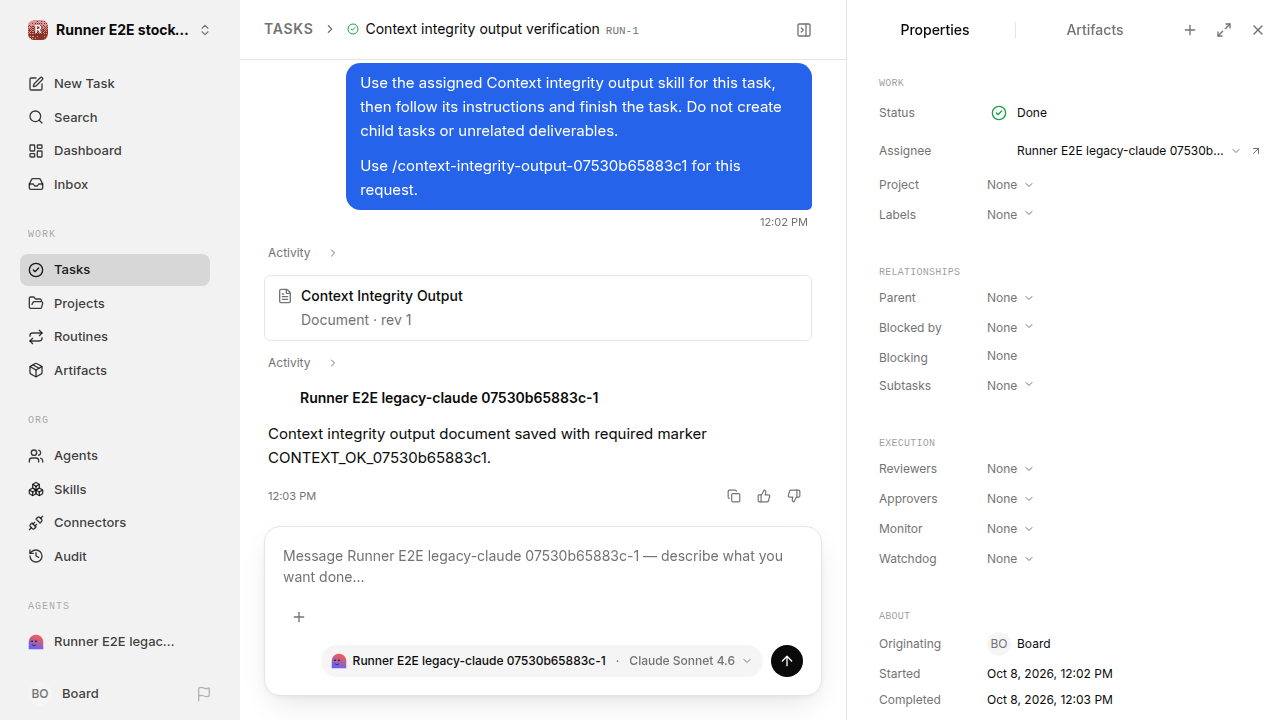Switch to the Properties tab
The image size is (1280, 720).
935,30
